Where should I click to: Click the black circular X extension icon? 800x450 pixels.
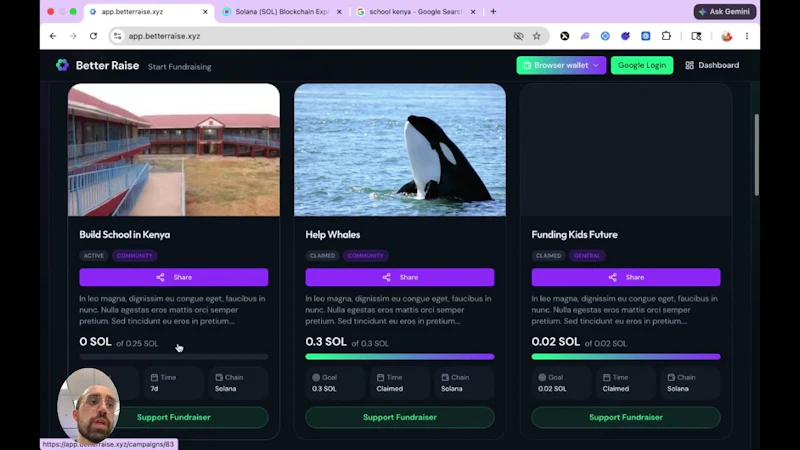564,36
